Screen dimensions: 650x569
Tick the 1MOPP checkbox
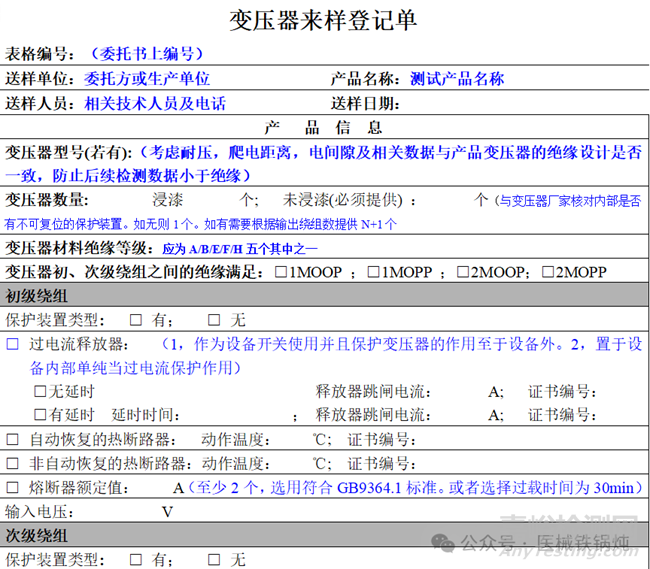tap(373, 272)
